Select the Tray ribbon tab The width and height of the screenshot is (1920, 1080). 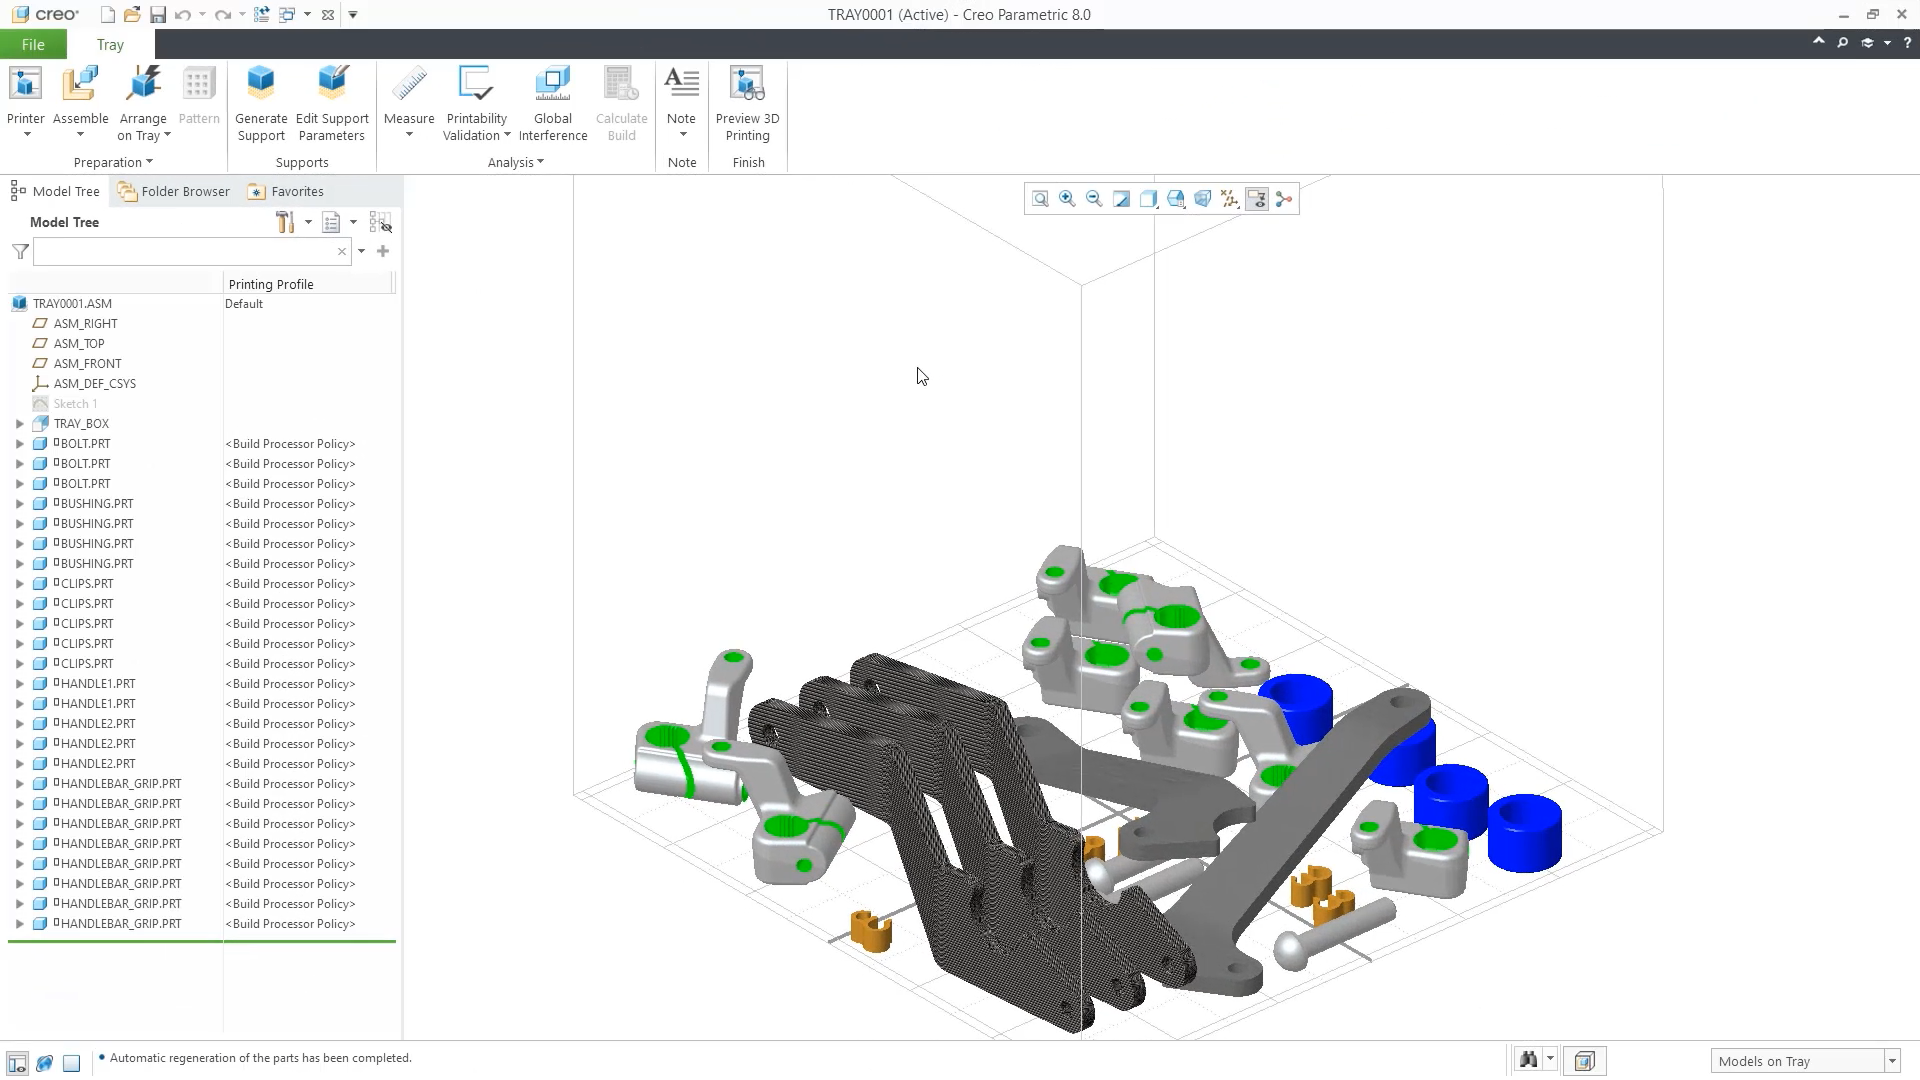coord(110,44)
